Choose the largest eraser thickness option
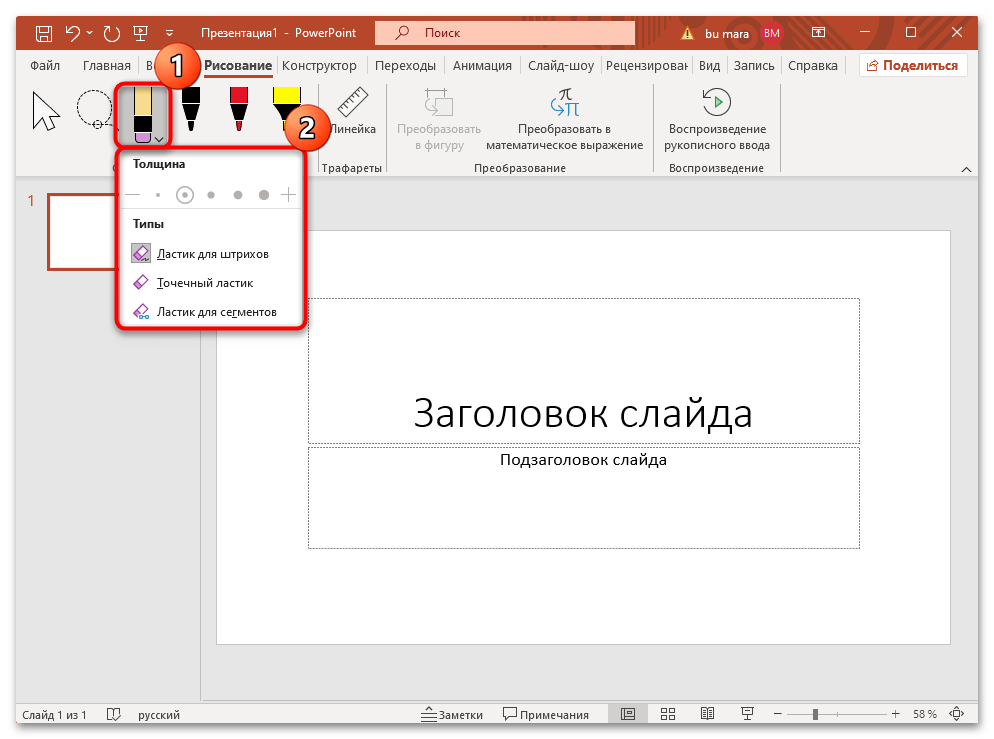Image resolution: width=994 pixels, height=739 pixels. (263, 194)
